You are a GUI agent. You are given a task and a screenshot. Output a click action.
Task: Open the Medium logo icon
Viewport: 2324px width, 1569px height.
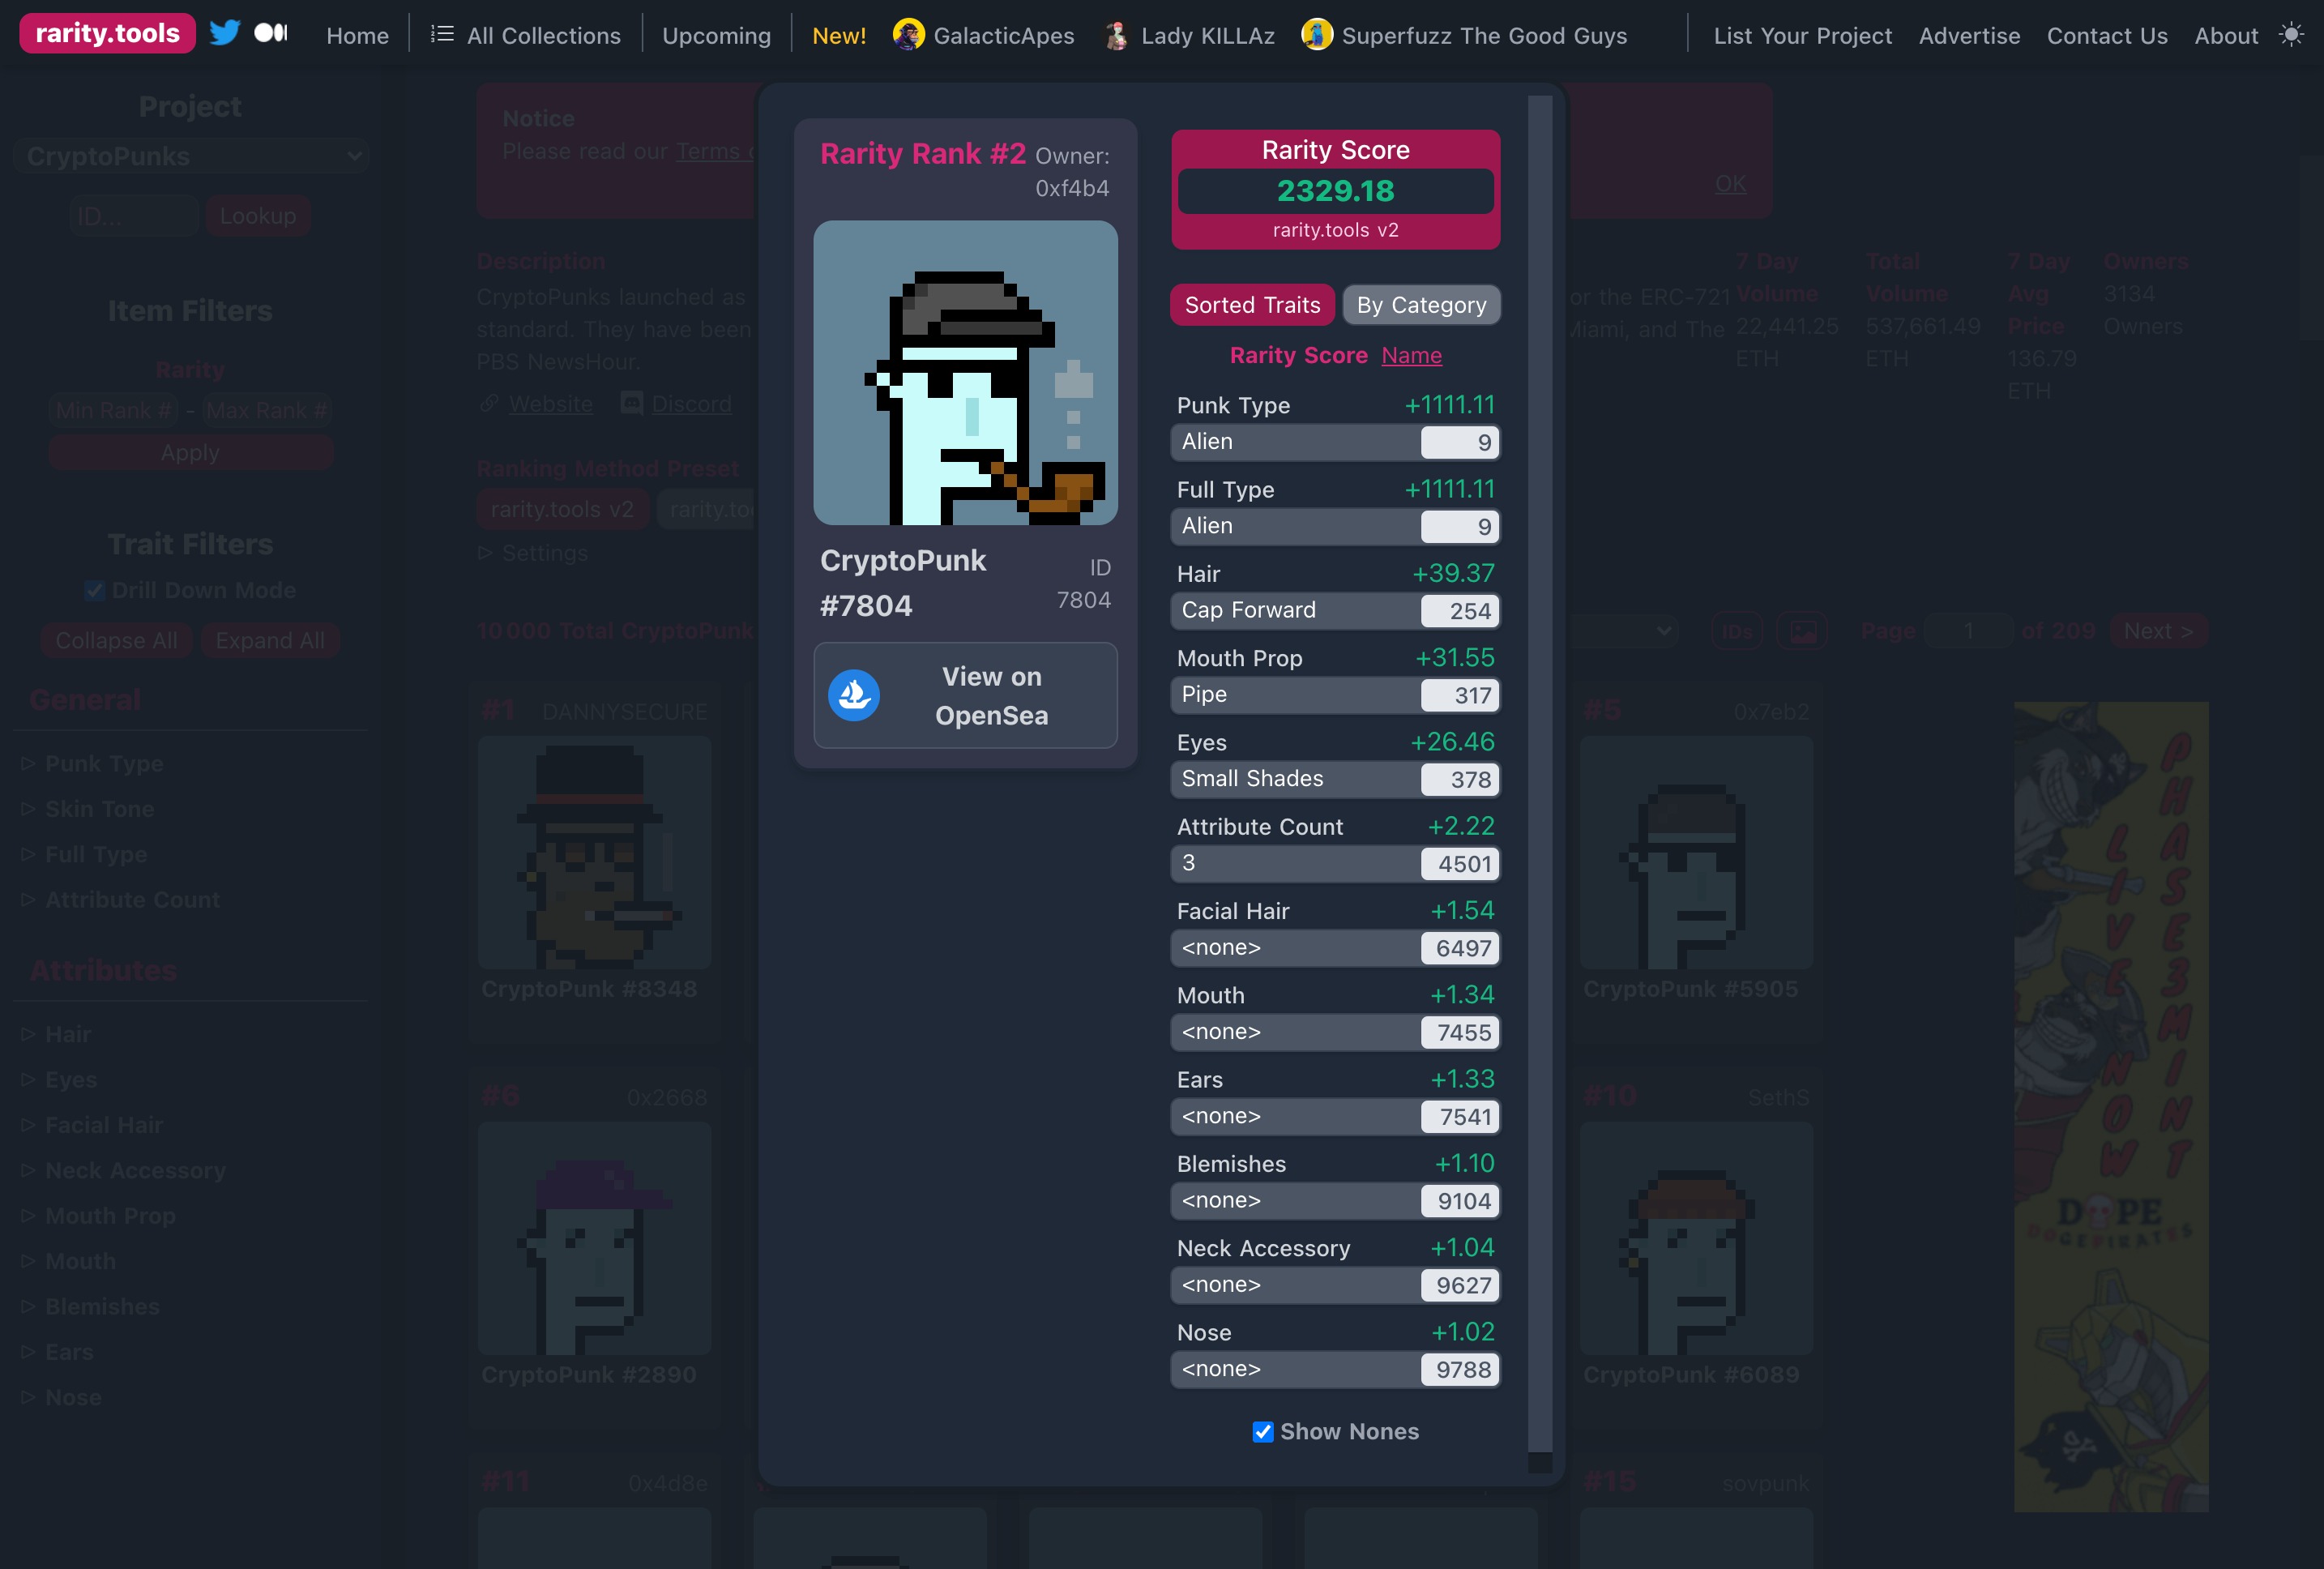(x=270, y=33)
